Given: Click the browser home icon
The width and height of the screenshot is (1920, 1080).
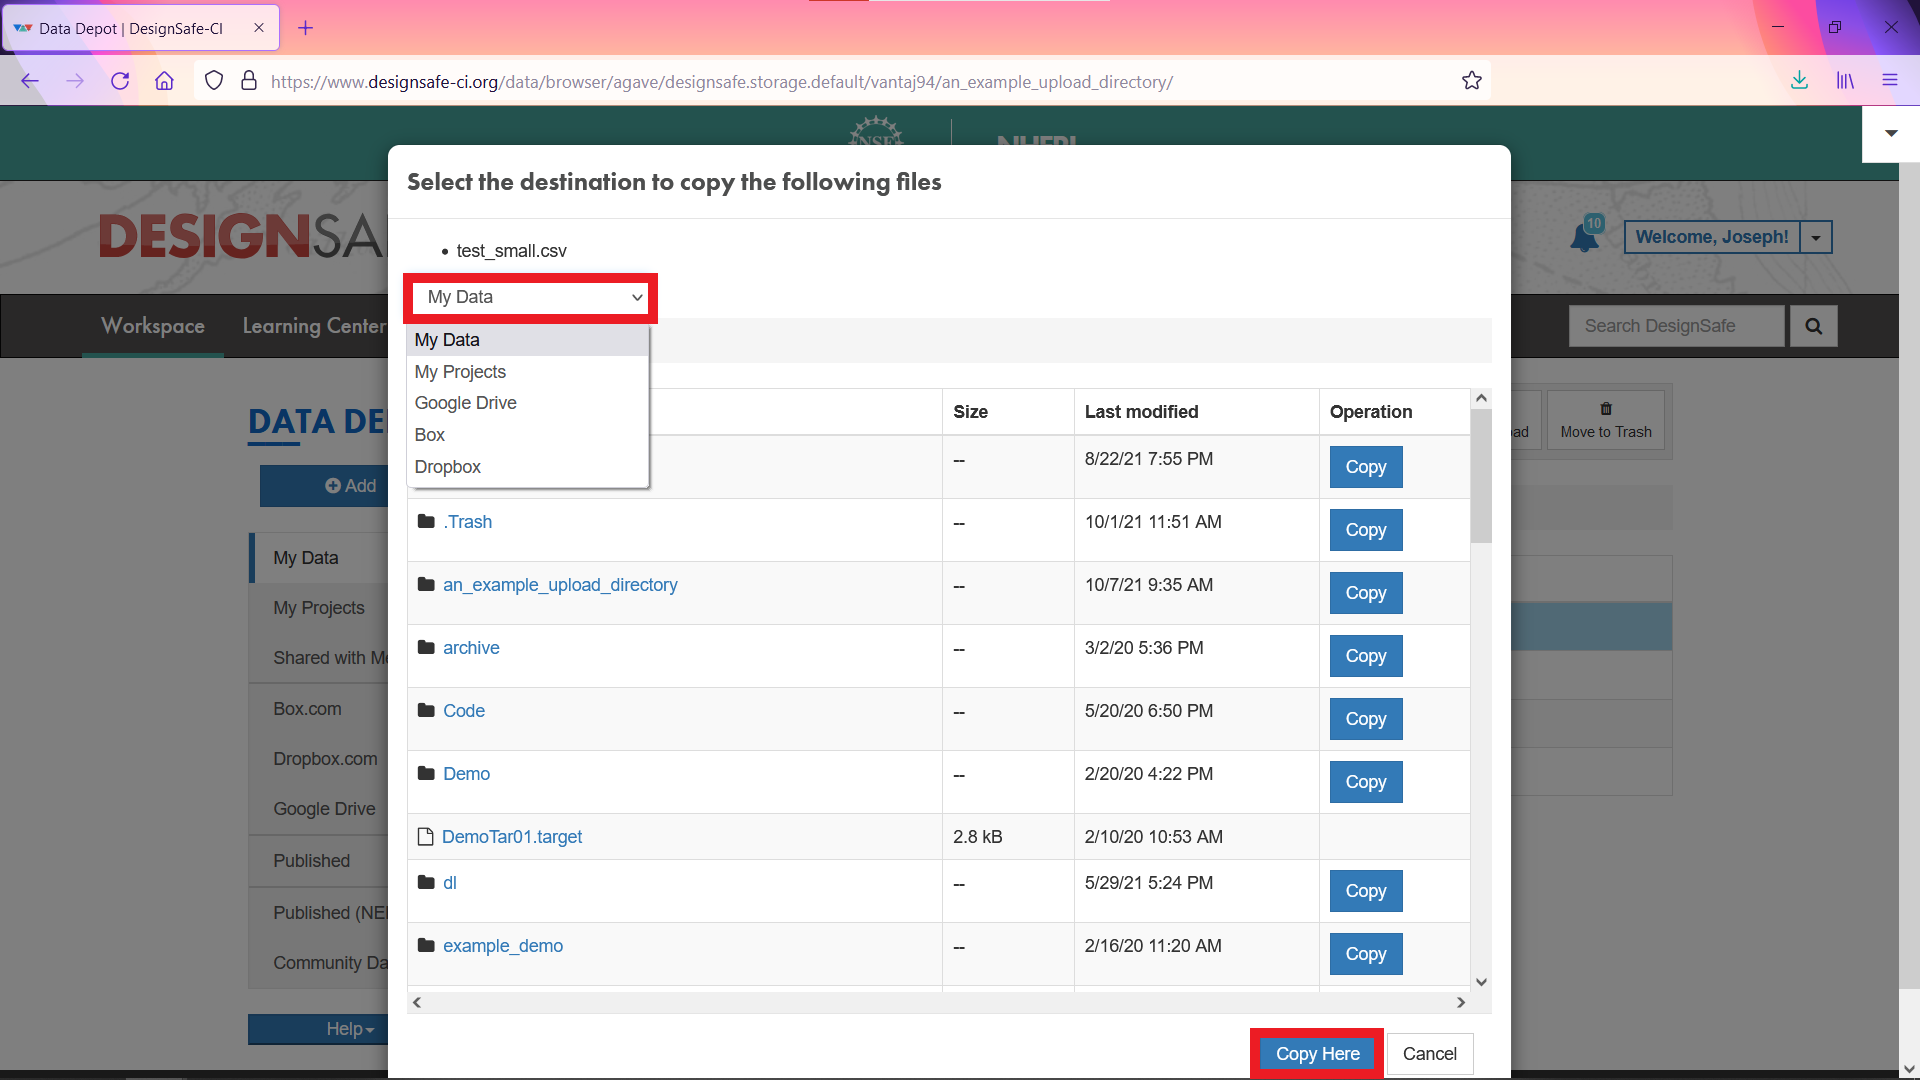Looking at the screenshot, I should pos(164,81).
